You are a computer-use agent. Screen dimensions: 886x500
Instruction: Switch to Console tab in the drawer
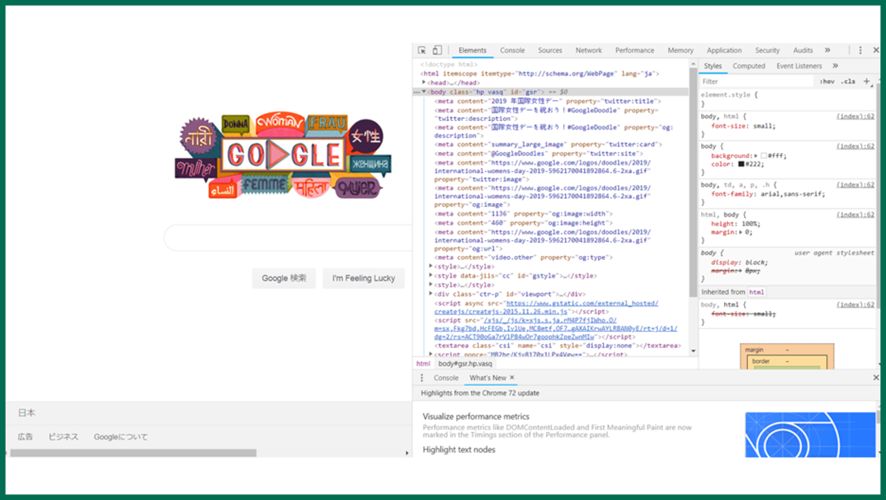coord(446,377)
